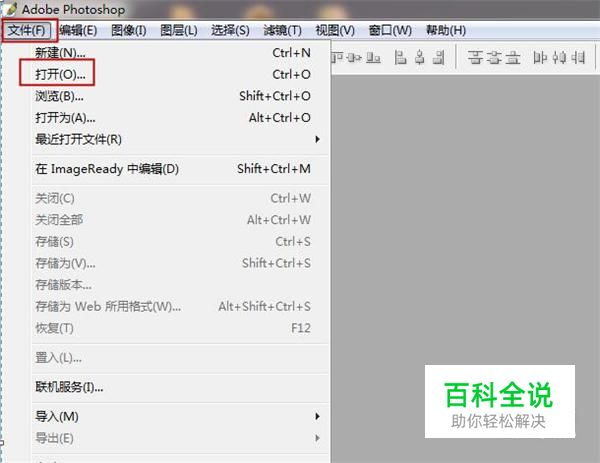The height and width of the screenshot is (463, 600).
Task: Open 联机服务(I)... from File menu
Action: (180, 387)
